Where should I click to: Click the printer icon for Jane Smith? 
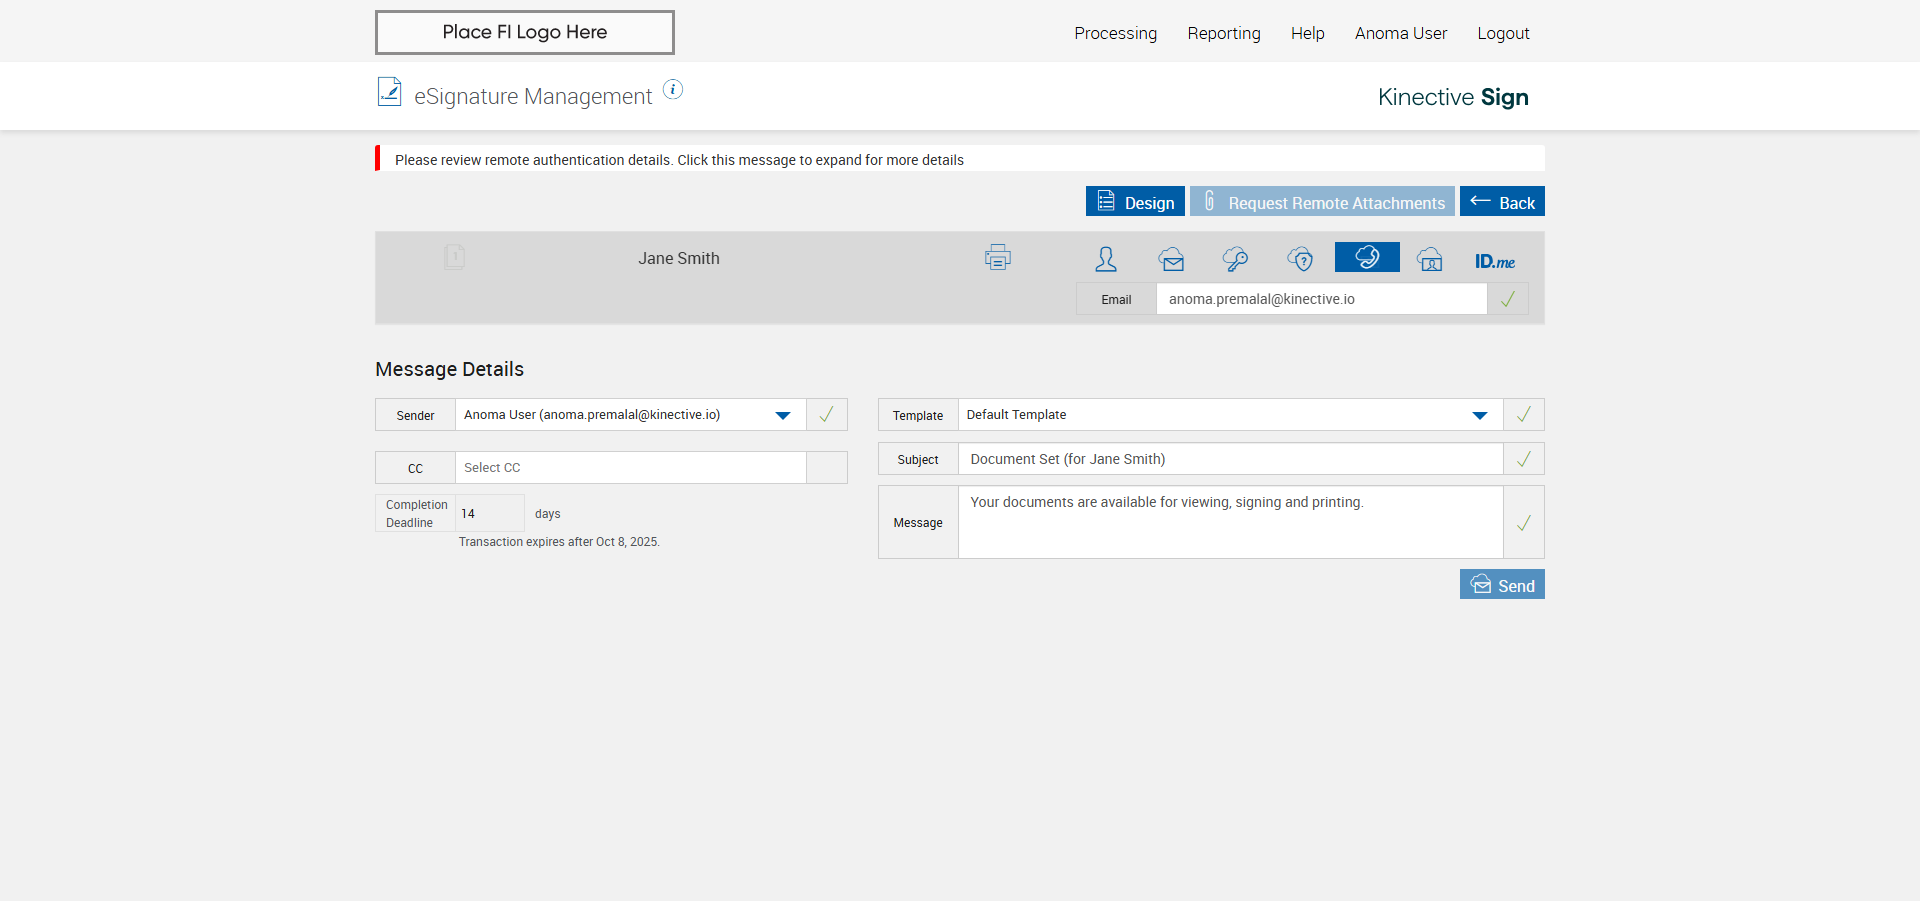[x=997, y=258]
